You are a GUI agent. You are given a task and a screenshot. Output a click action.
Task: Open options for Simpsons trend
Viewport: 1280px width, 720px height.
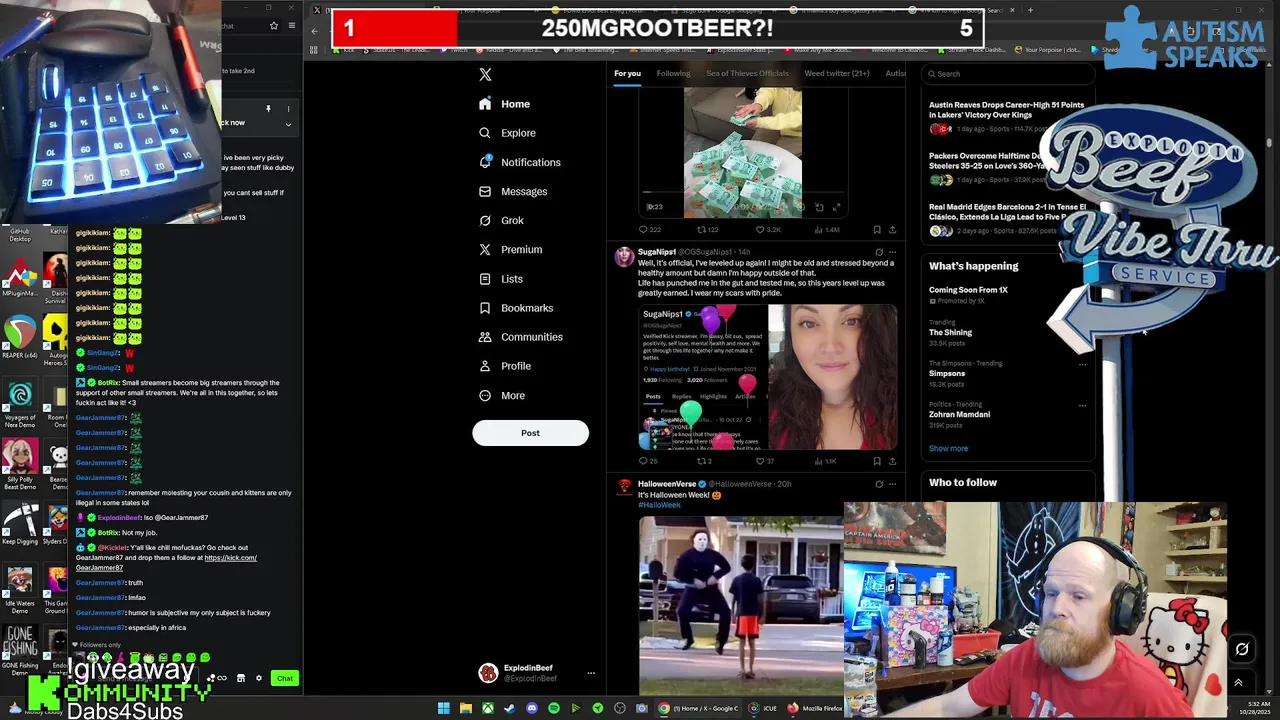(1082, 364)
